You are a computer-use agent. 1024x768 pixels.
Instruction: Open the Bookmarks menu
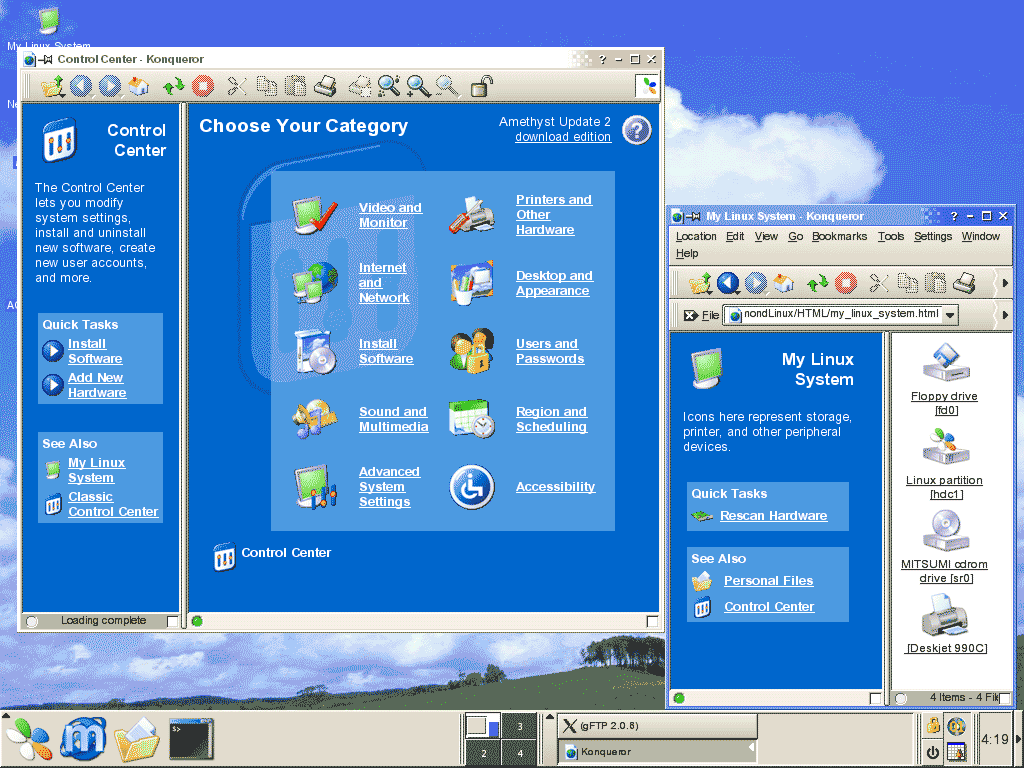coord(839,237)
